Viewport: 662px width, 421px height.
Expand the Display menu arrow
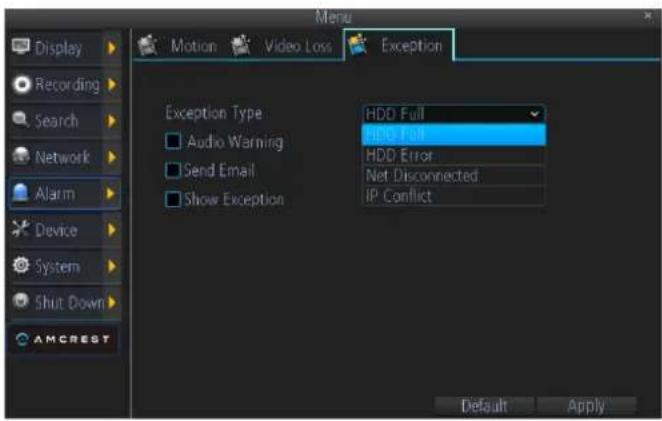pos(111,48)
